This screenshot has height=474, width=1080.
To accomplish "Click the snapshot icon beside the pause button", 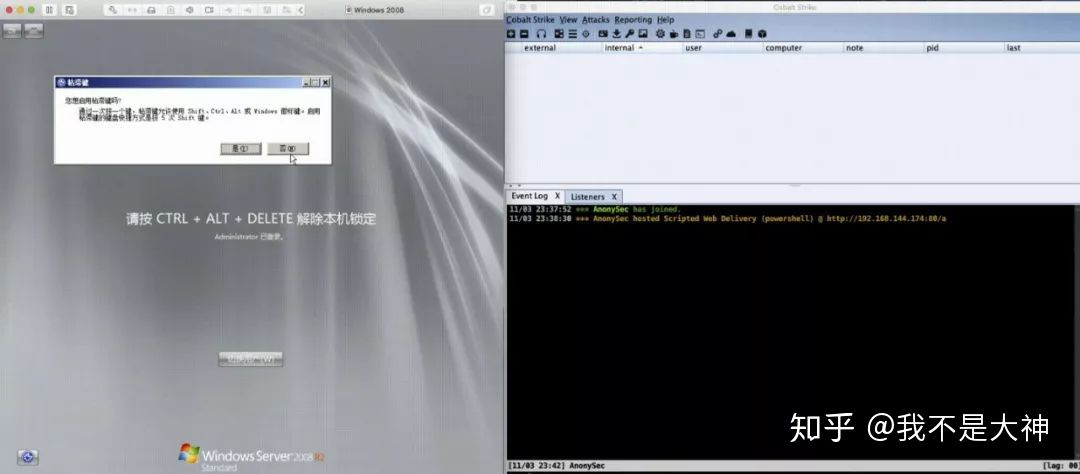I will click(69, 10).
